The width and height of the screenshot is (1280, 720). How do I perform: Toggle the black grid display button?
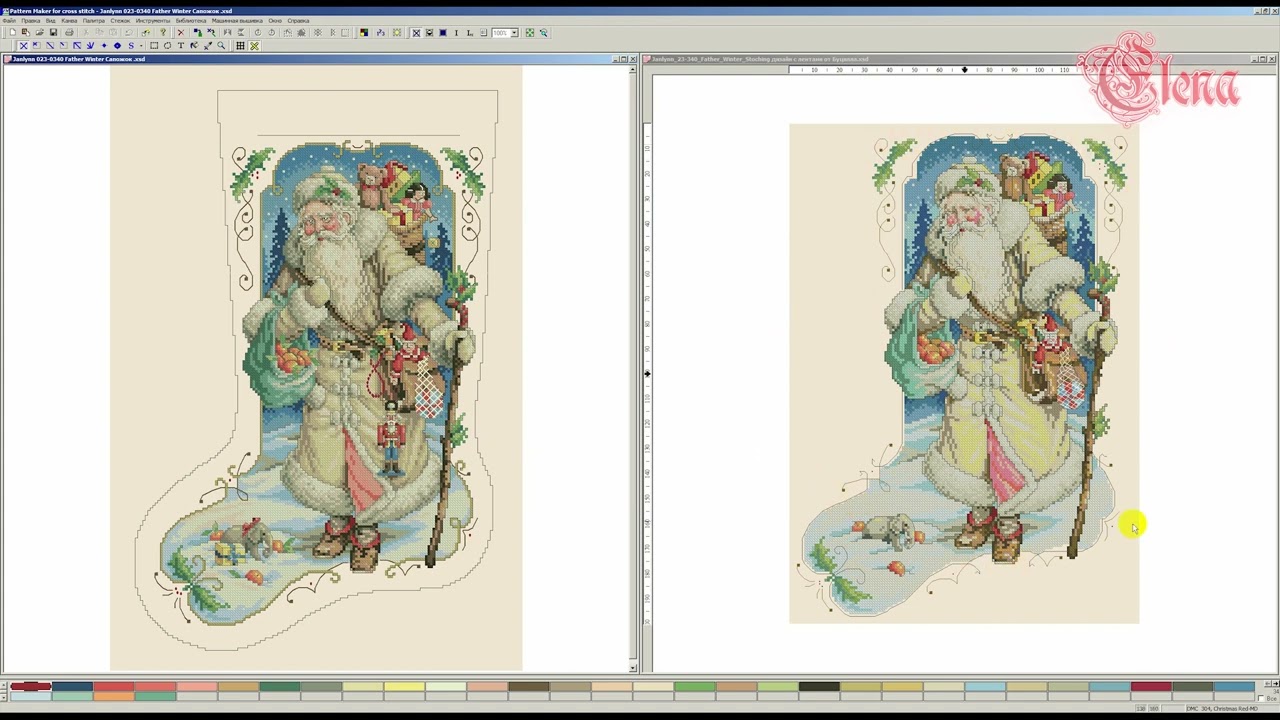(x=240, y=46)
